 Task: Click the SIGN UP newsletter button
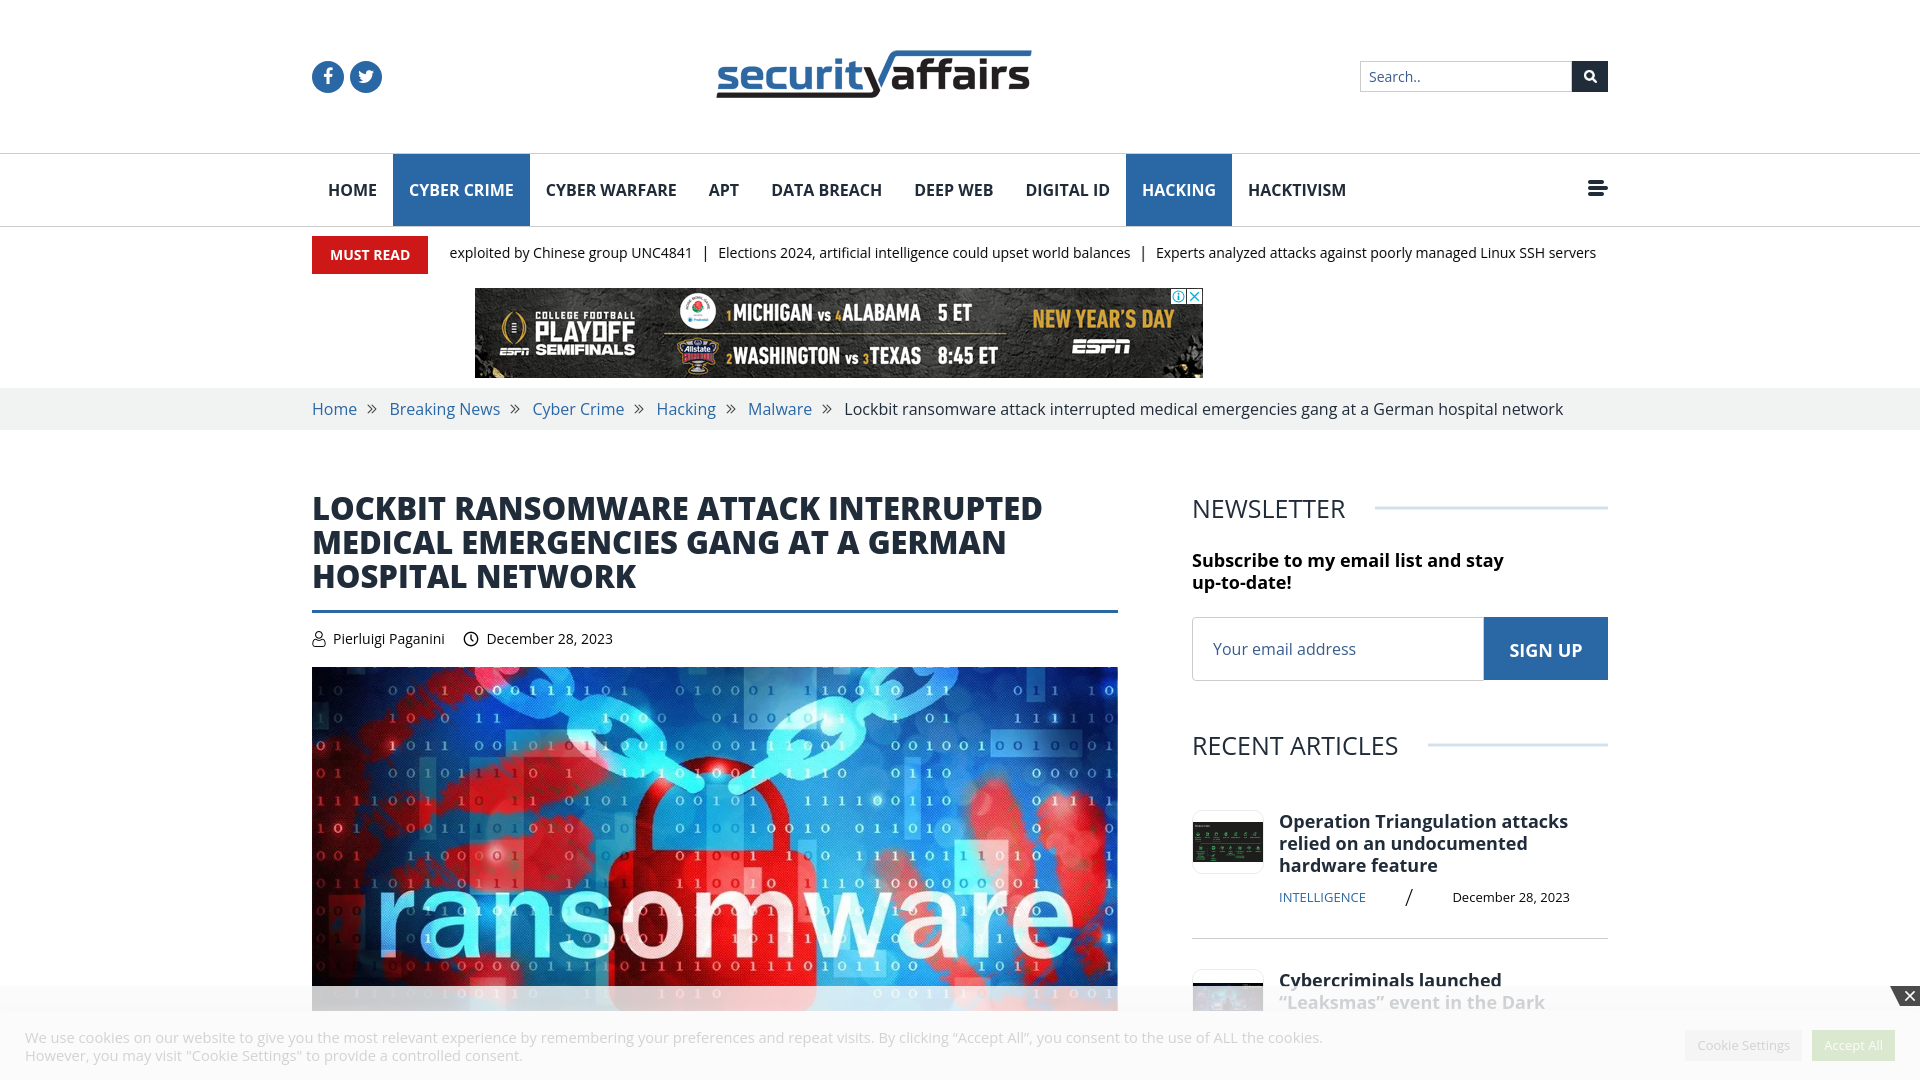(1545, 647)
